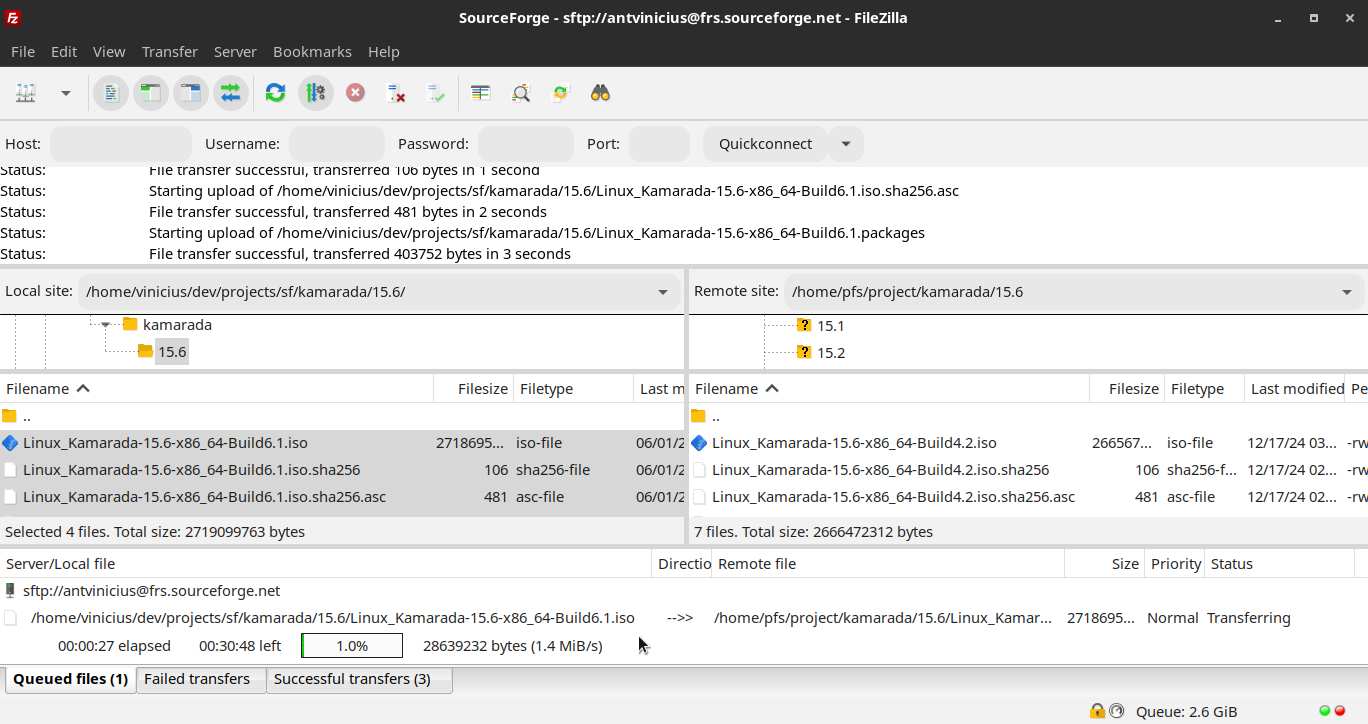The image size is (1368, 724).
Task: Toggle directory comparison
Action: (521, 93)
